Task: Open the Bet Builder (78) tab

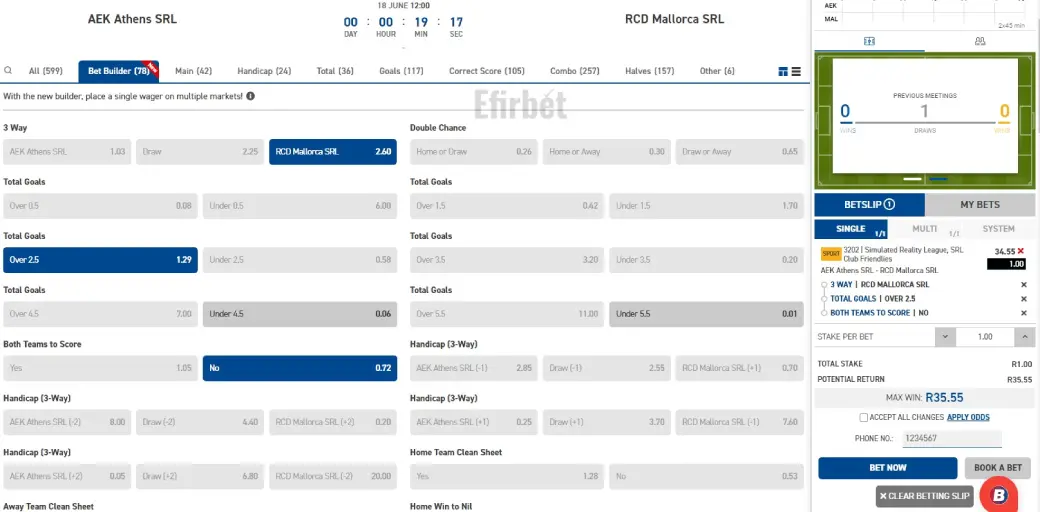Action: coord(119,71)
